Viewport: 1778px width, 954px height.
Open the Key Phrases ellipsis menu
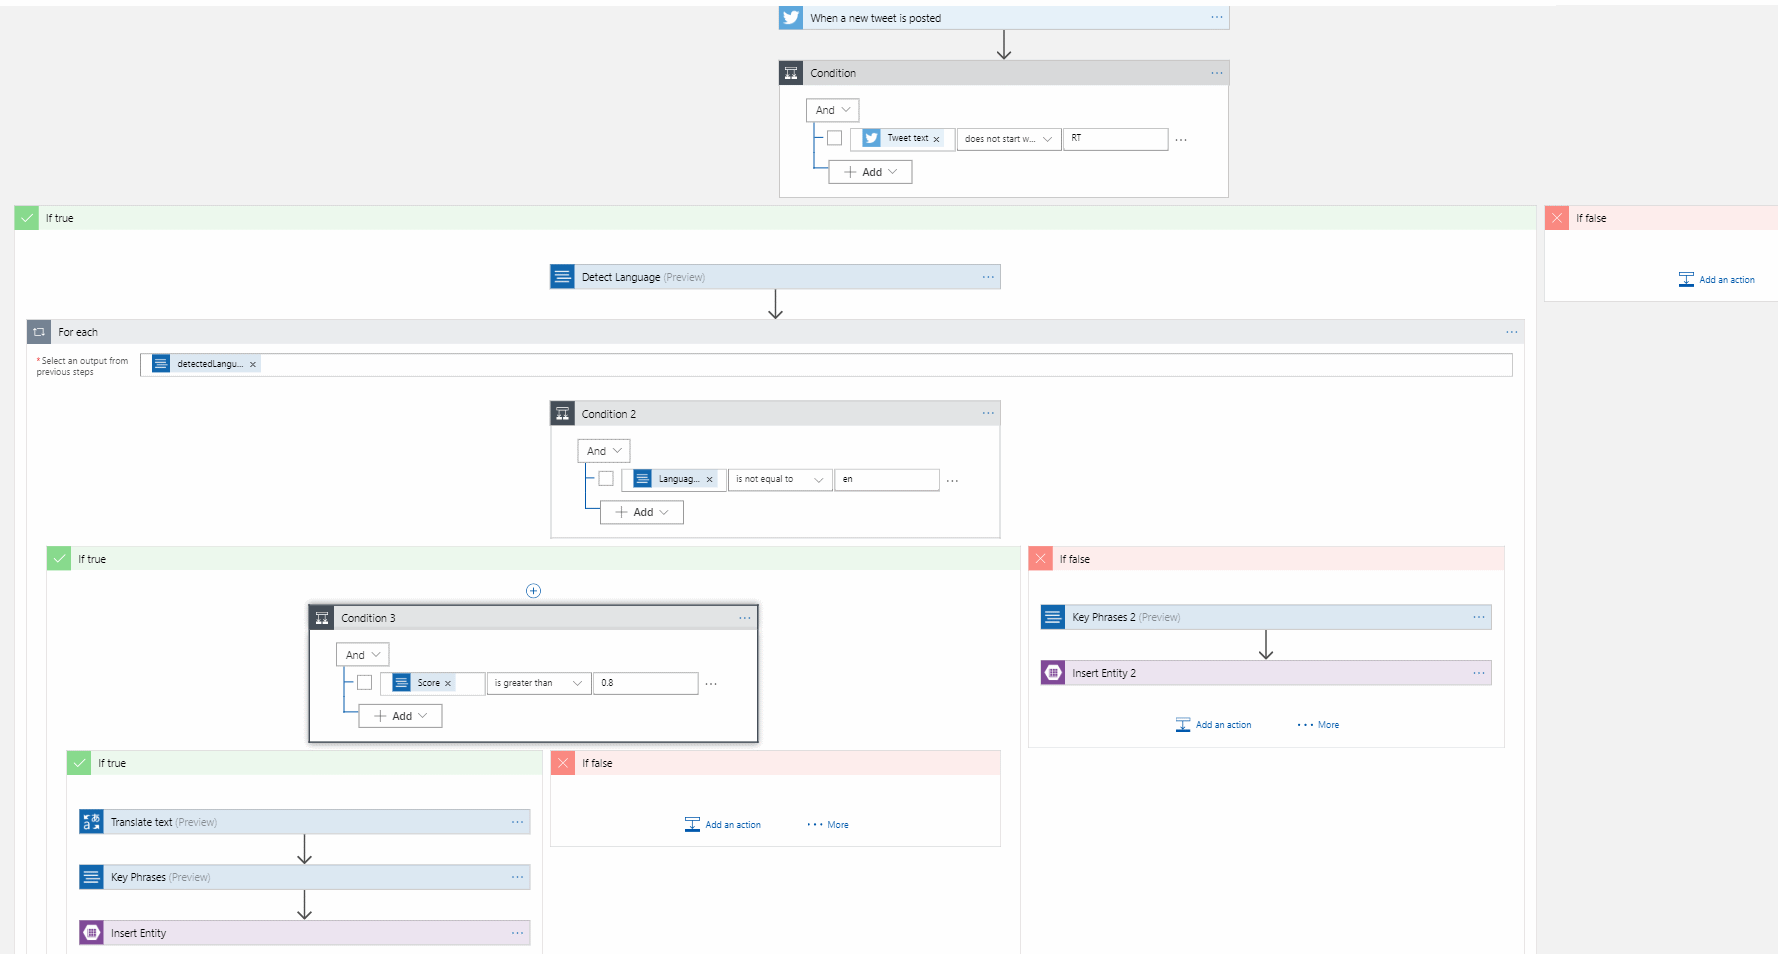(x=517, y=877)
